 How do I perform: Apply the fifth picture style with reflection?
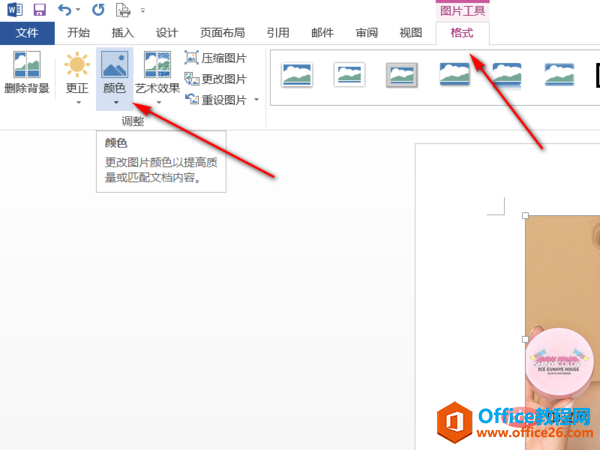coord(507,75)
